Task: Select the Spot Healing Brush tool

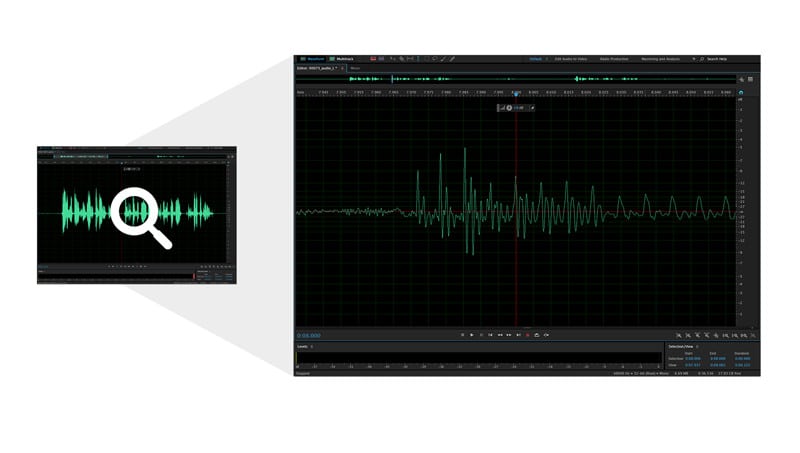Action: (x=452, y=59)
